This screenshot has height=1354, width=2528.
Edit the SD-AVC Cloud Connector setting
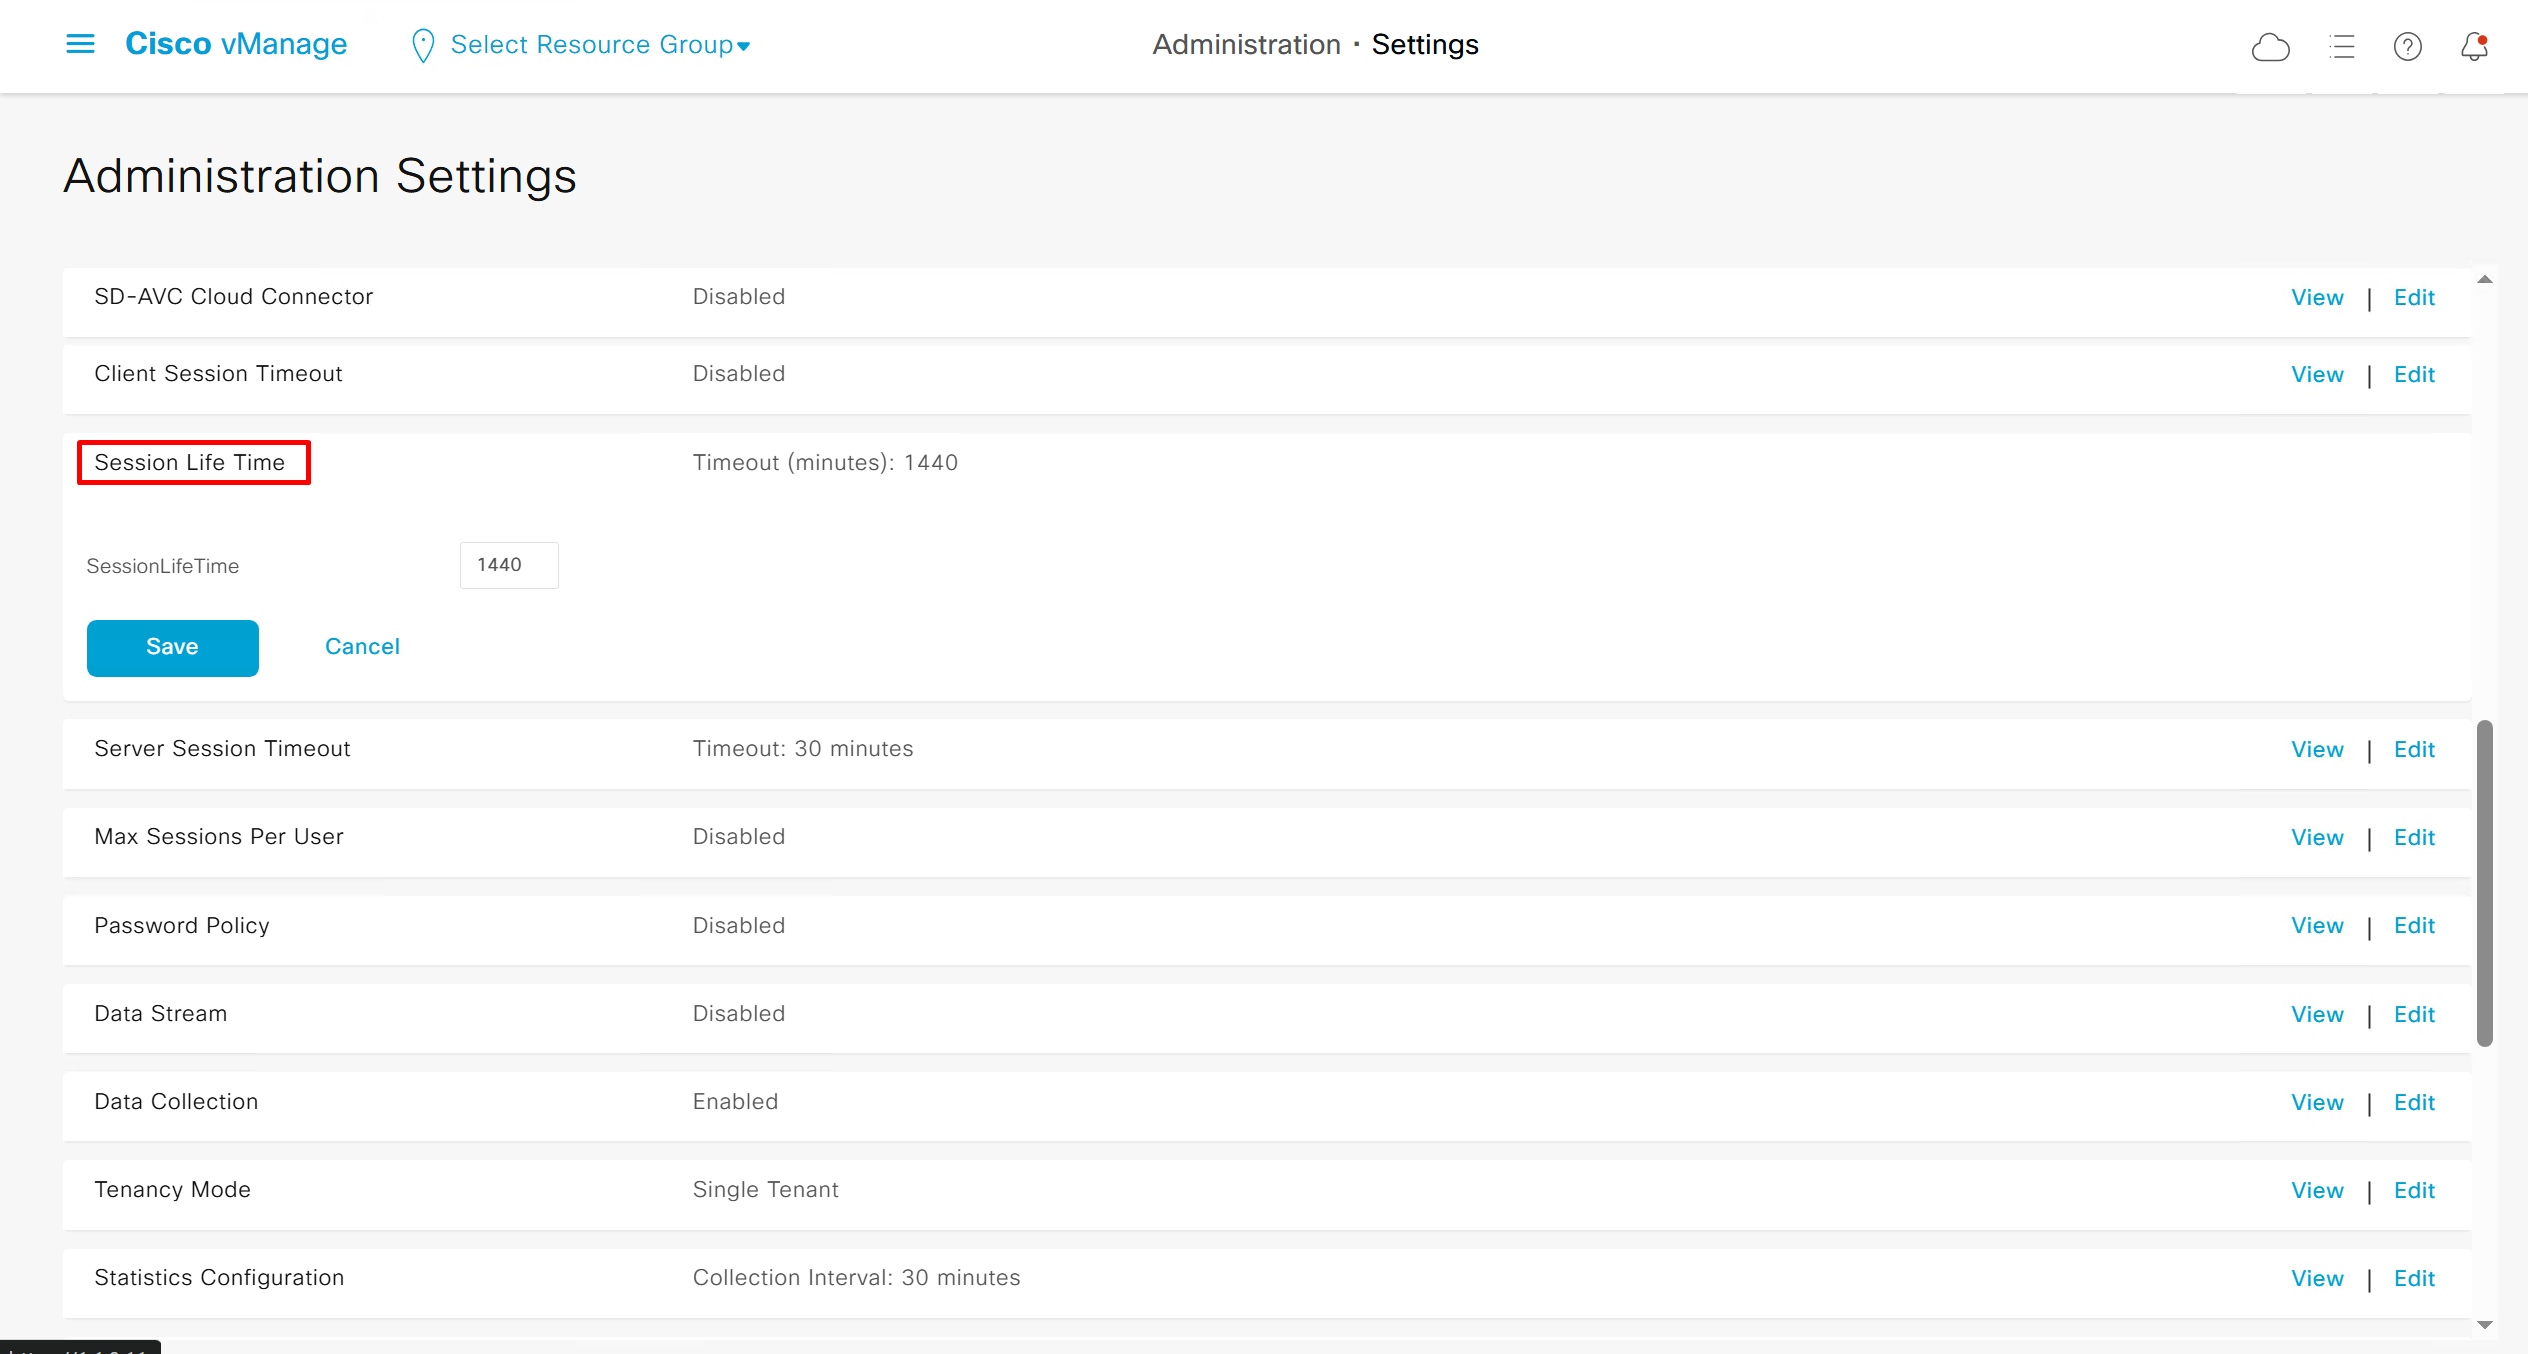pos(2413,298)
